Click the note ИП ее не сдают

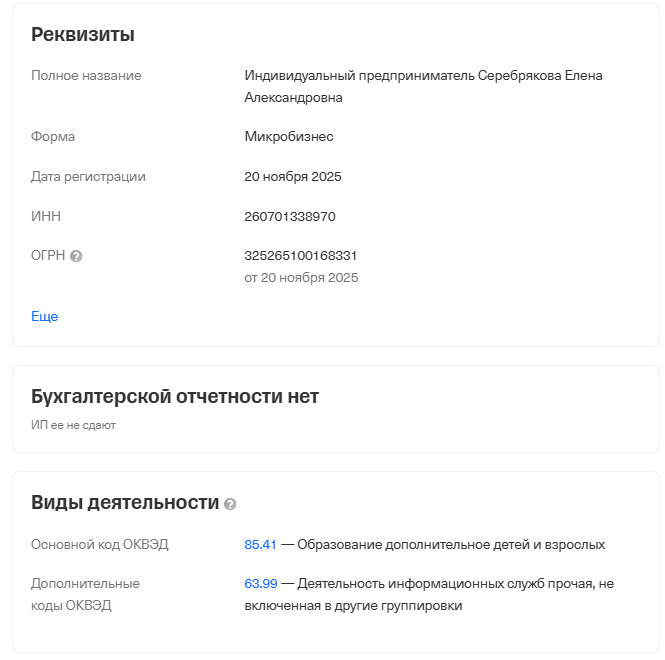tap(73, 425)
